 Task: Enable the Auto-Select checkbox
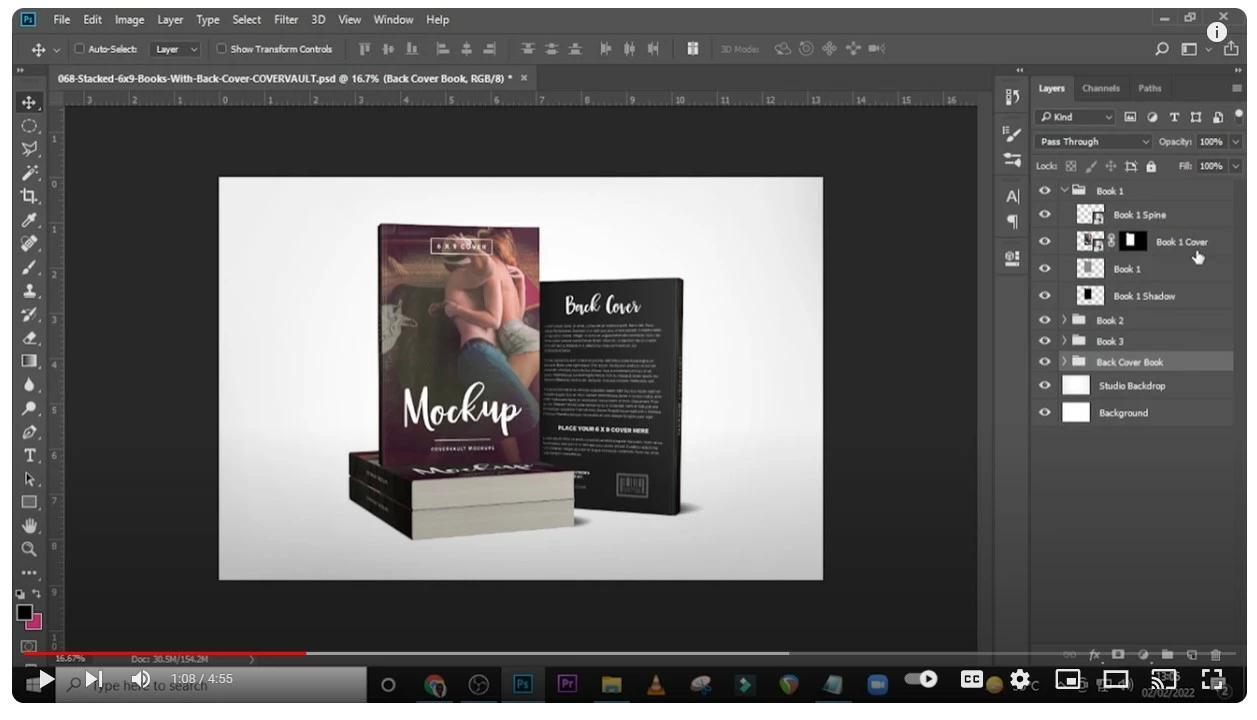point(80,49)
